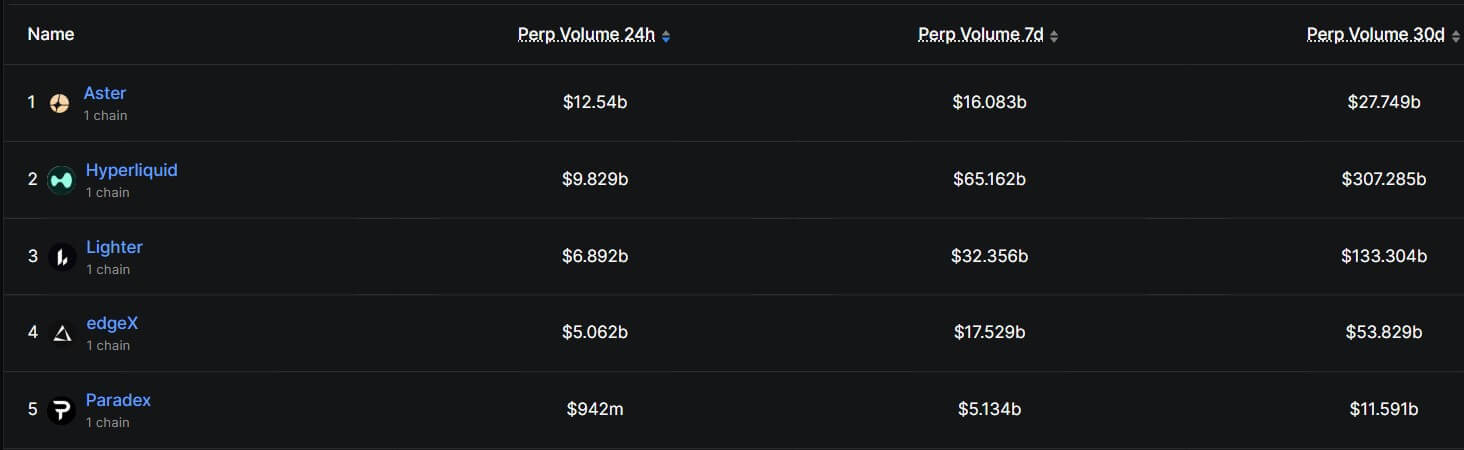The height and width of the screenshot is (450, 1464).
Task: Click the edgeX protocol logo icon
Action: (x=62, y=333)
